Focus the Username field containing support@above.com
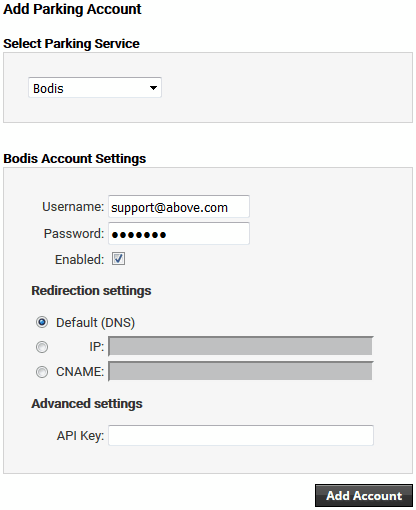 click(179, 207)
